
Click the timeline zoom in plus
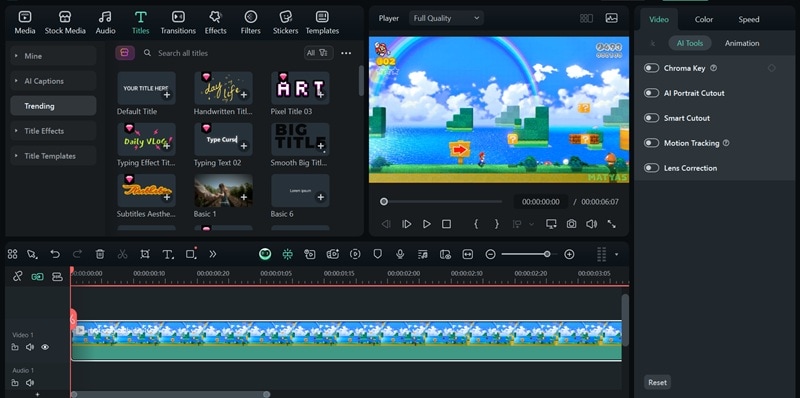(569, 254)
